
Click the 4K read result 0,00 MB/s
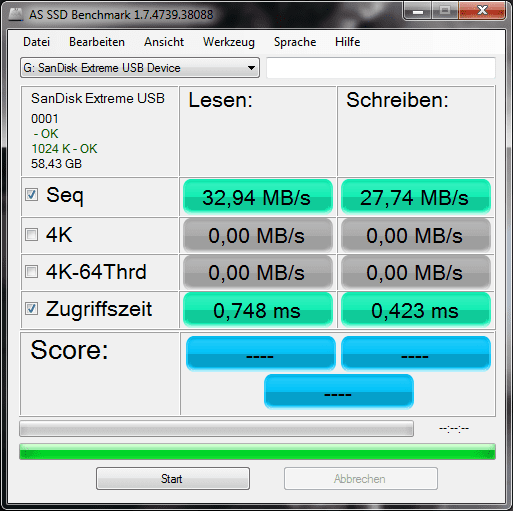click(258, 235)
